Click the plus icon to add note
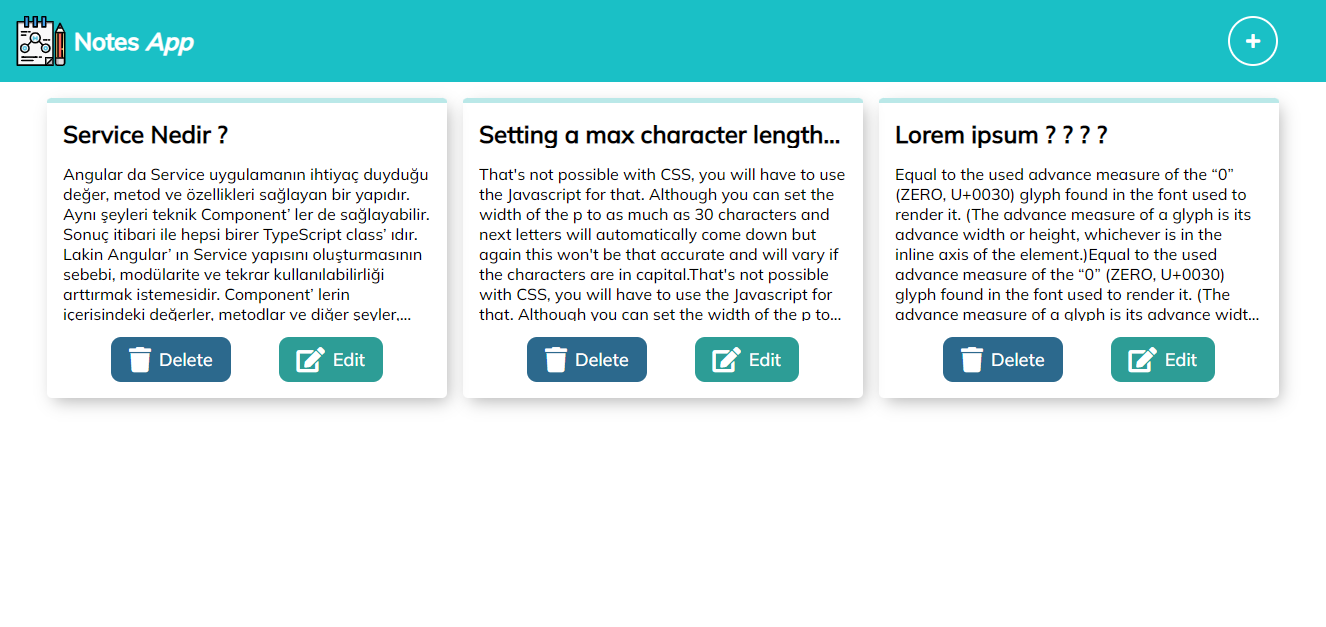1326x627 pixels. pyautogui.click(x=1252, y=42)
